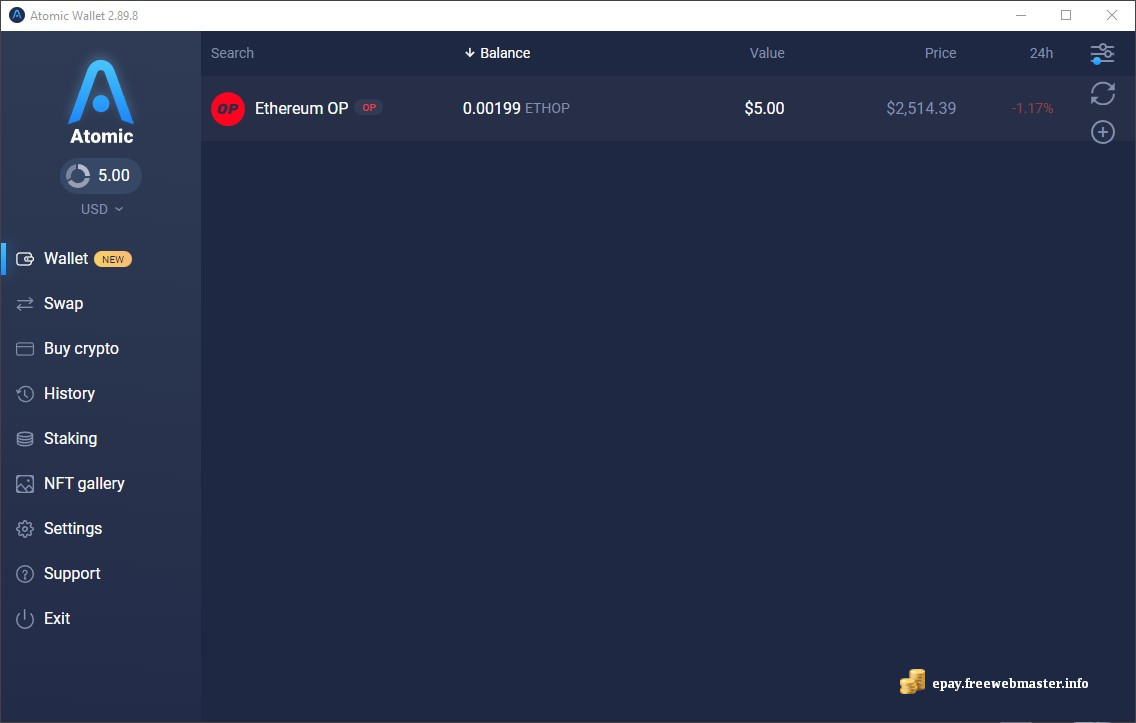Click the $5.00 value cell

coord(764,108)
